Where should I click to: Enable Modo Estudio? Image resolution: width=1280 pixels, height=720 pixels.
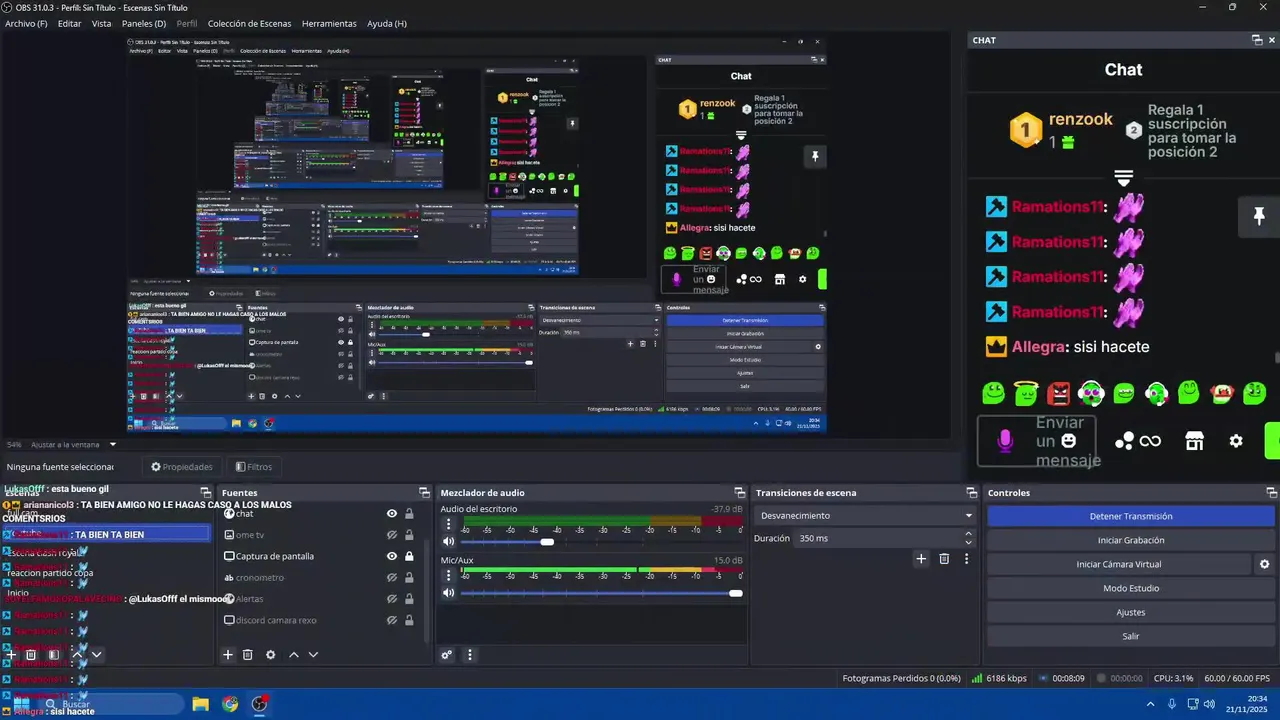[x=1131, y=588]
